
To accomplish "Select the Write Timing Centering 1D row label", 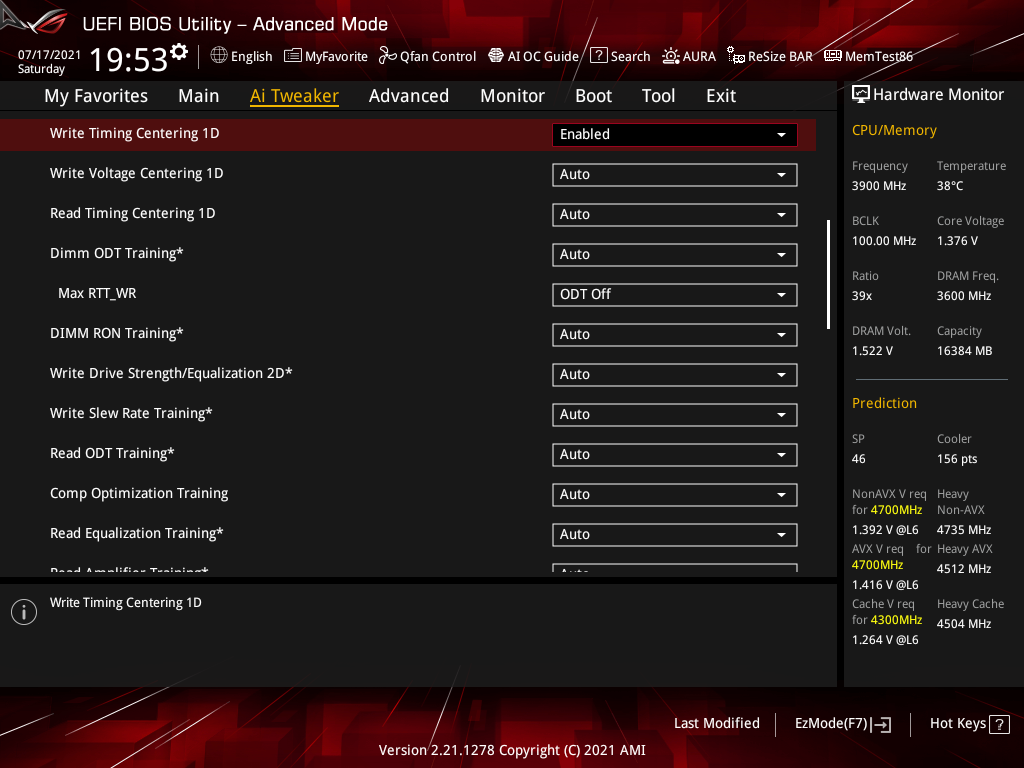I will [135, 133].
